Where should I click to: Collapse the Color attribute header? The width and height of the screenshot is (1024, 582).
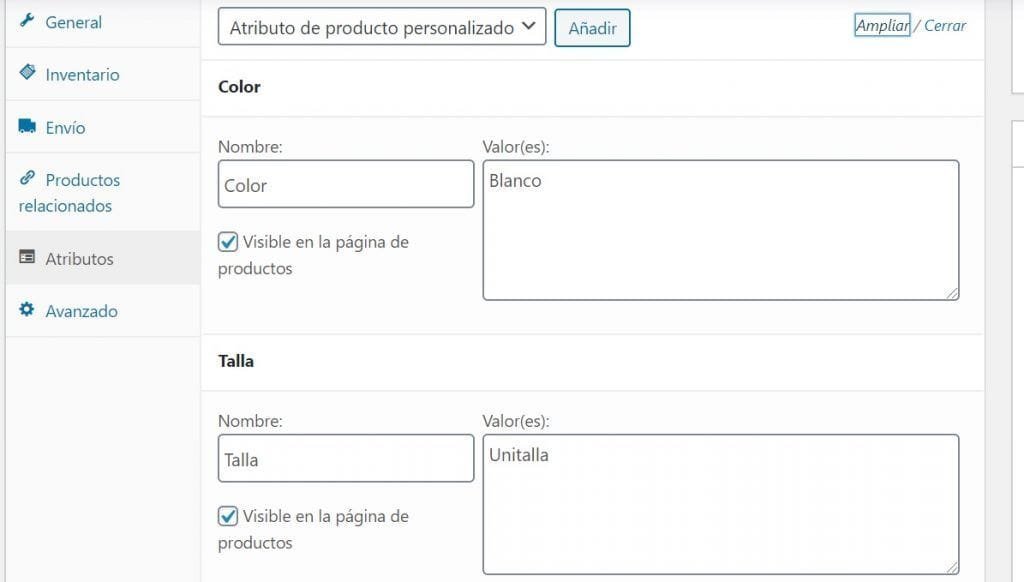pyautogui.click(x=592, y=88)
